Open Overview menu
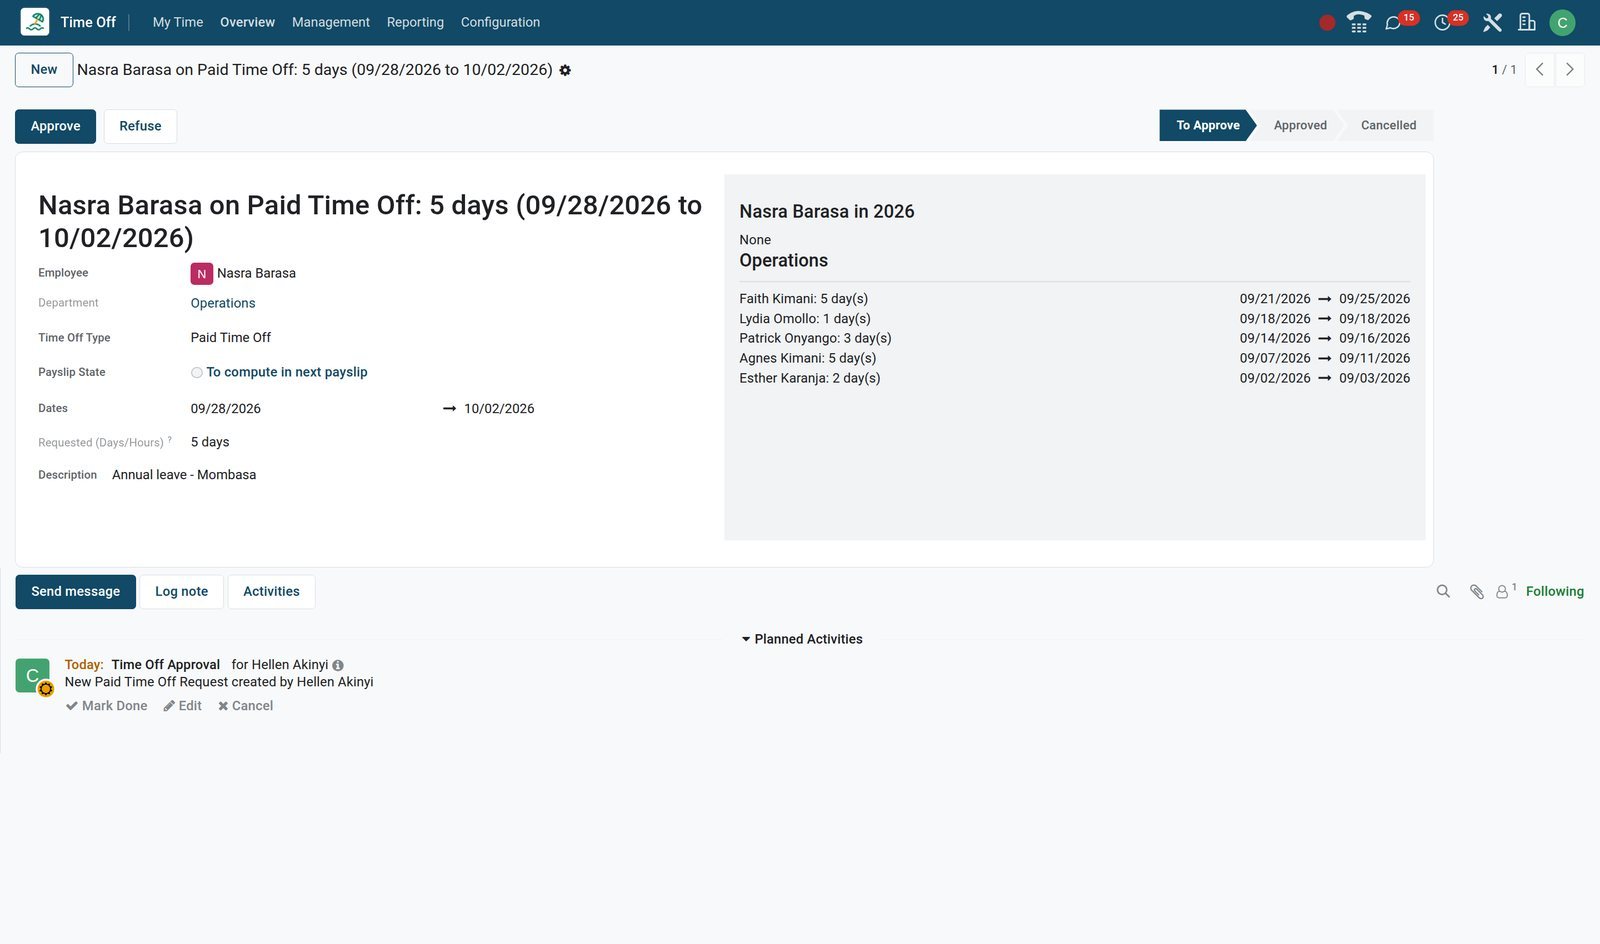The height and width of the screenshot is (944, 1600). [247, 22]
